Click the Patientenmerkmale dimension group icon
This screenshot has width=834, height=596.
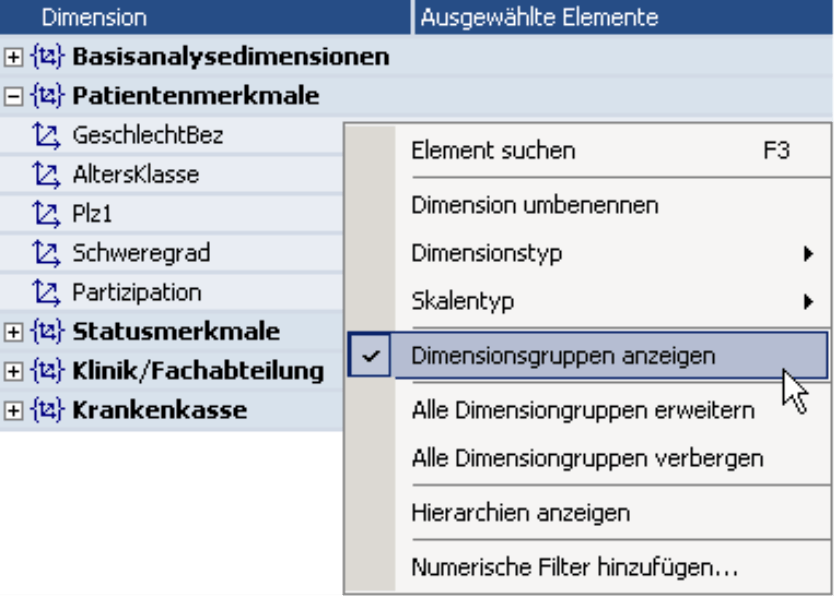47,96
